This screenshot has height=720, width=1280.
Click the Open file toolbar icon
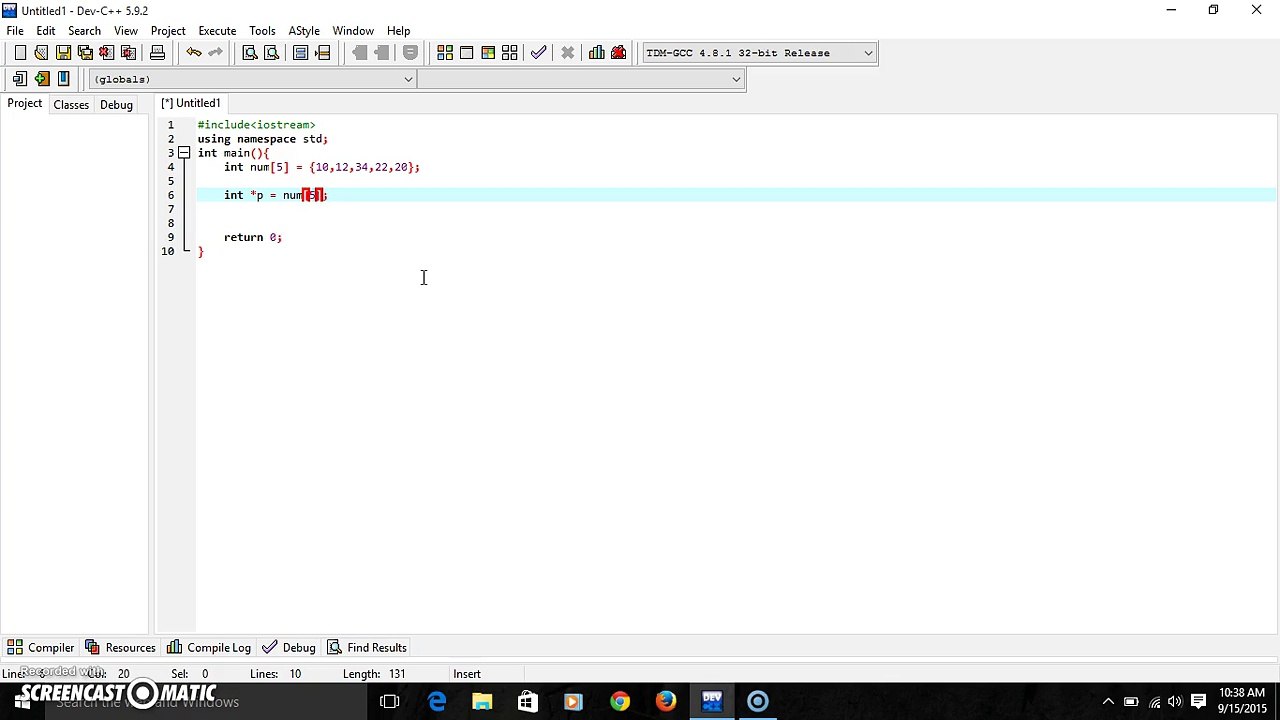click(41, 53)
